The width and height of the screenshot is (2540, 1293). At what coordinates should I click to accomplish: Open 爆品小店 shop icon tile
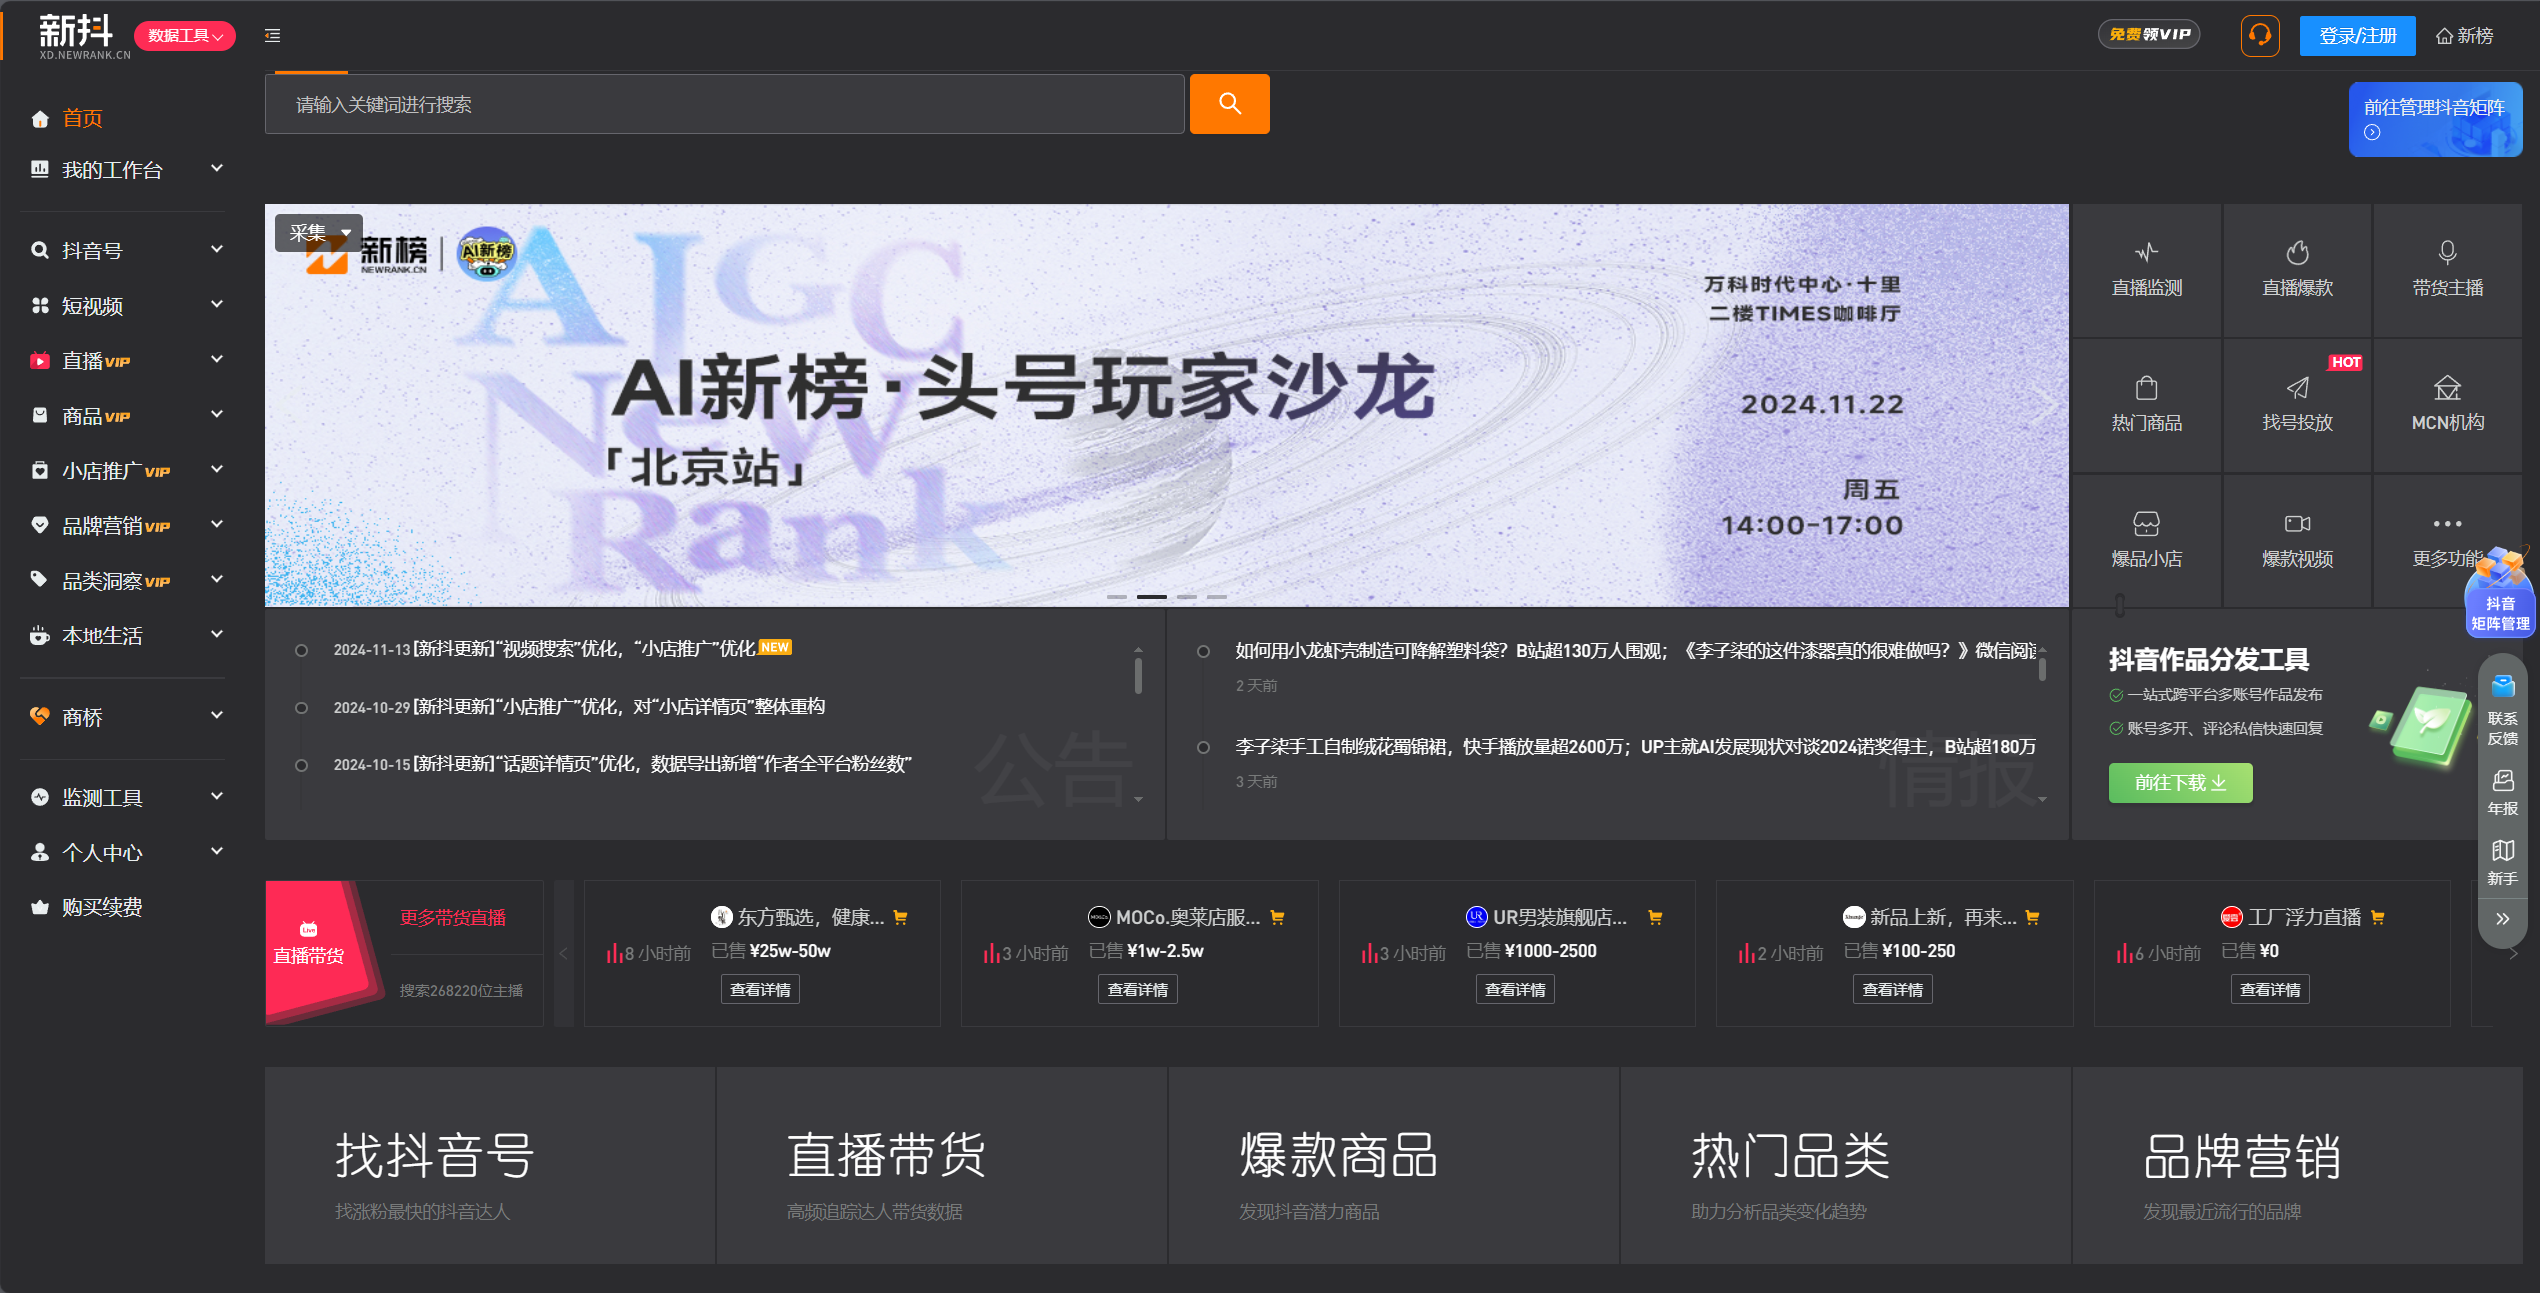pos(2146,540)
